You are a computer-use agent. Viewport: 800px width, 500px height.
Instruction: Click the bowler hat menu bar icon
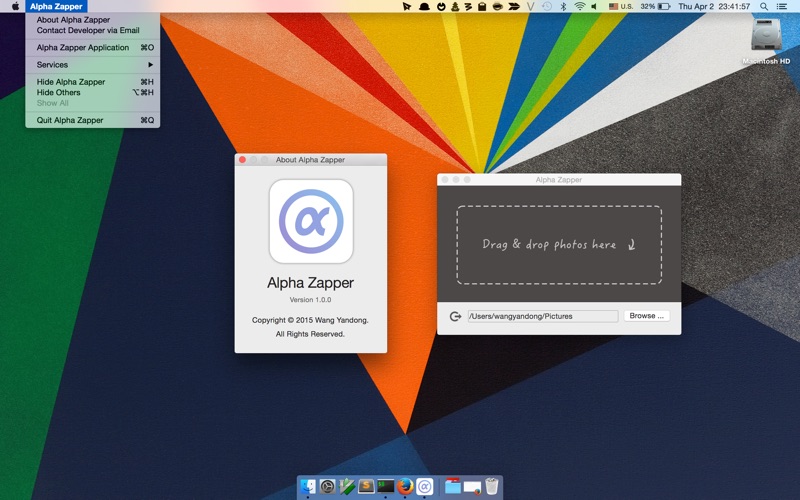(x=424, y=6)
